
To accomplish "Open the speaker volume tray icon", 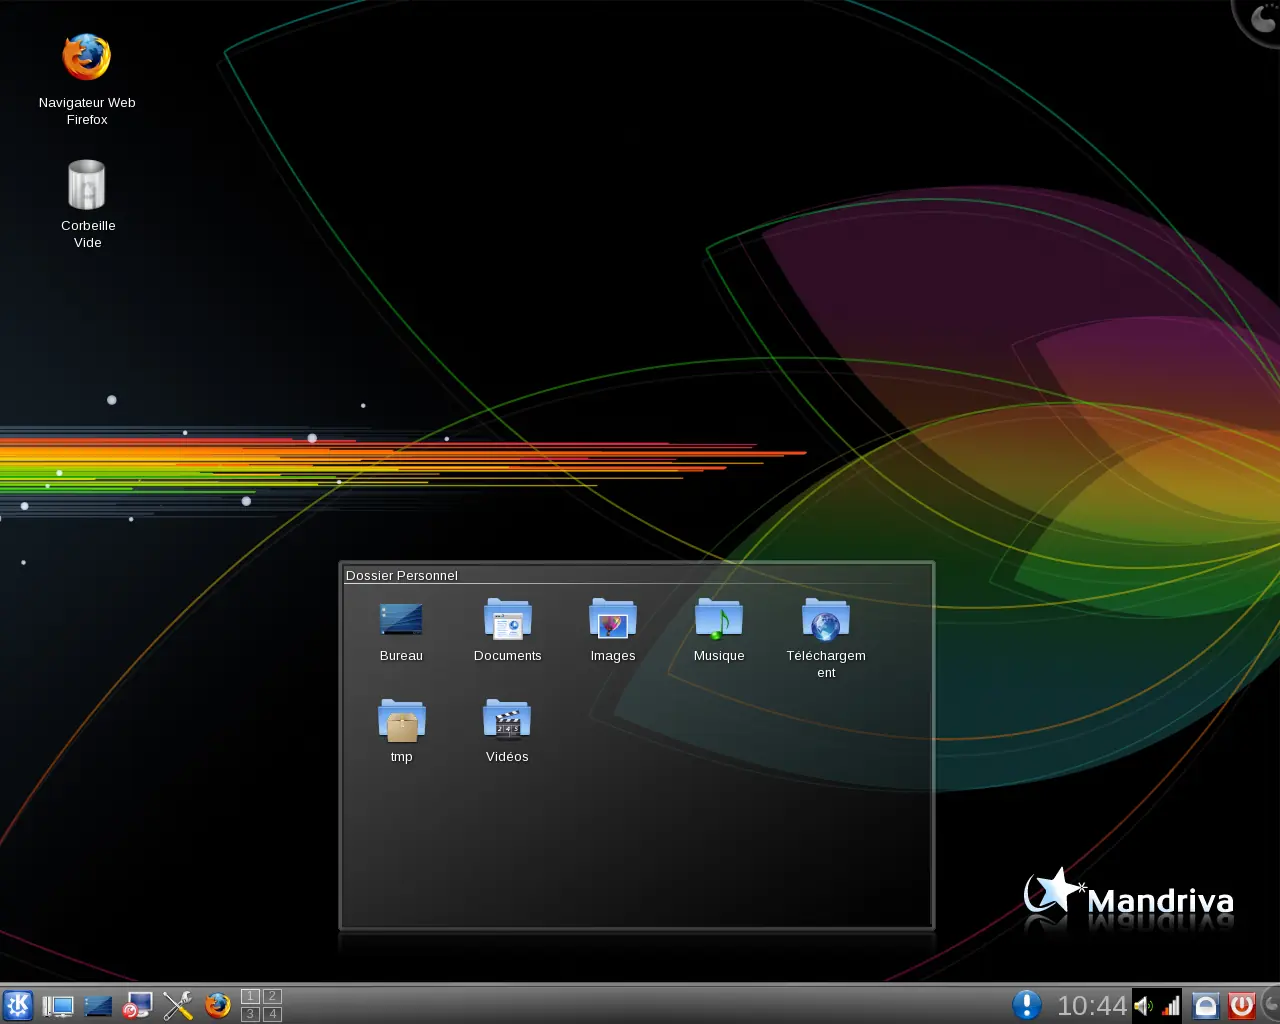I will (1143, 1006).
